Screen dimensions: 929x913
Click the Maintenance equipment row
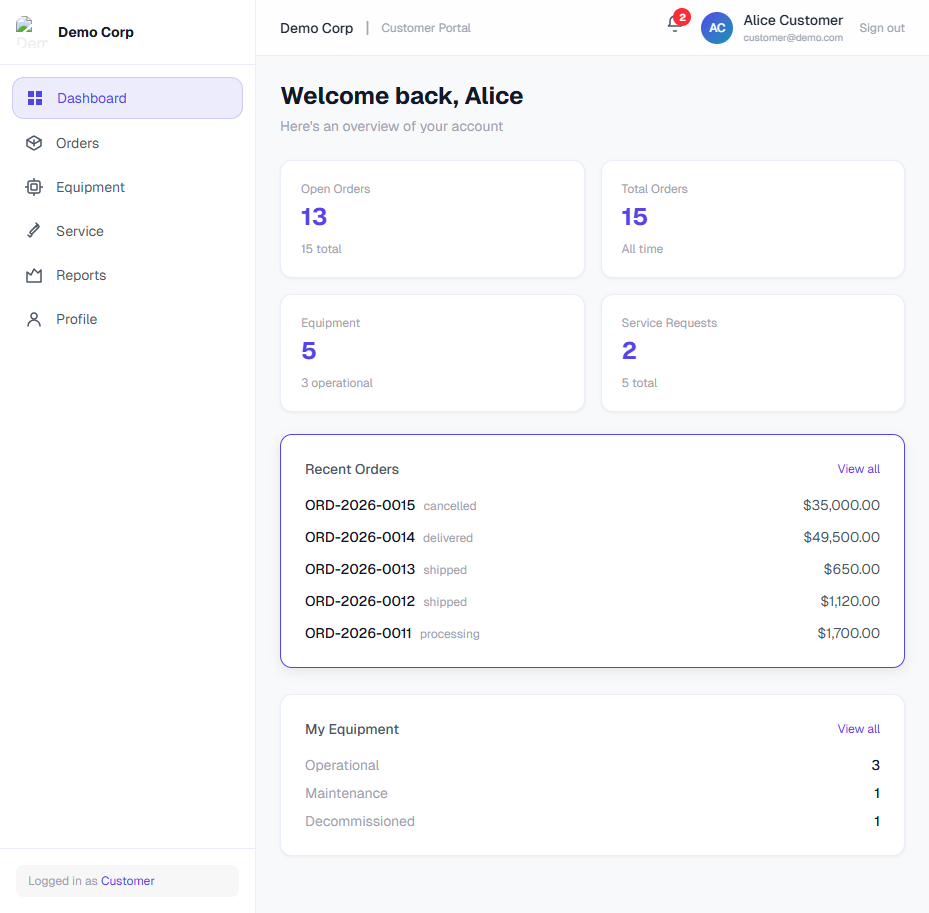coord(592,793)
